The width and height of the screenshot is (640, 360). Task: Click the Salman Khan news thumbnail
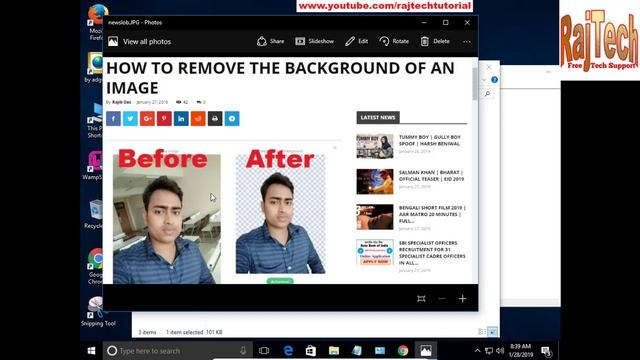(375, 182)
